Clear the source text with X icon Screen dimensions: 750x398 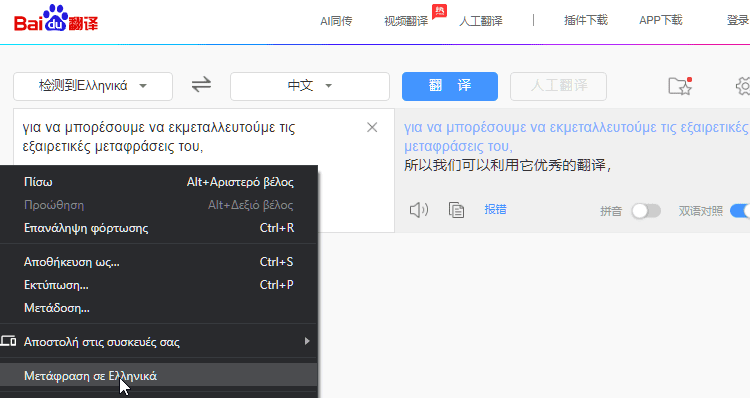point(372,127)
